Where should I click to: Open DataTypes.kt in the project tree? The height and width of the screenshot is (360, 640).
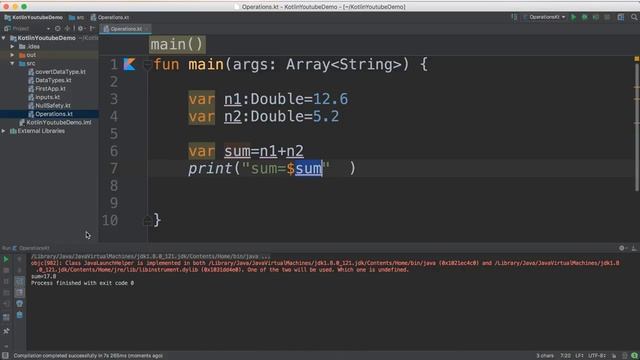pos(49,80)
